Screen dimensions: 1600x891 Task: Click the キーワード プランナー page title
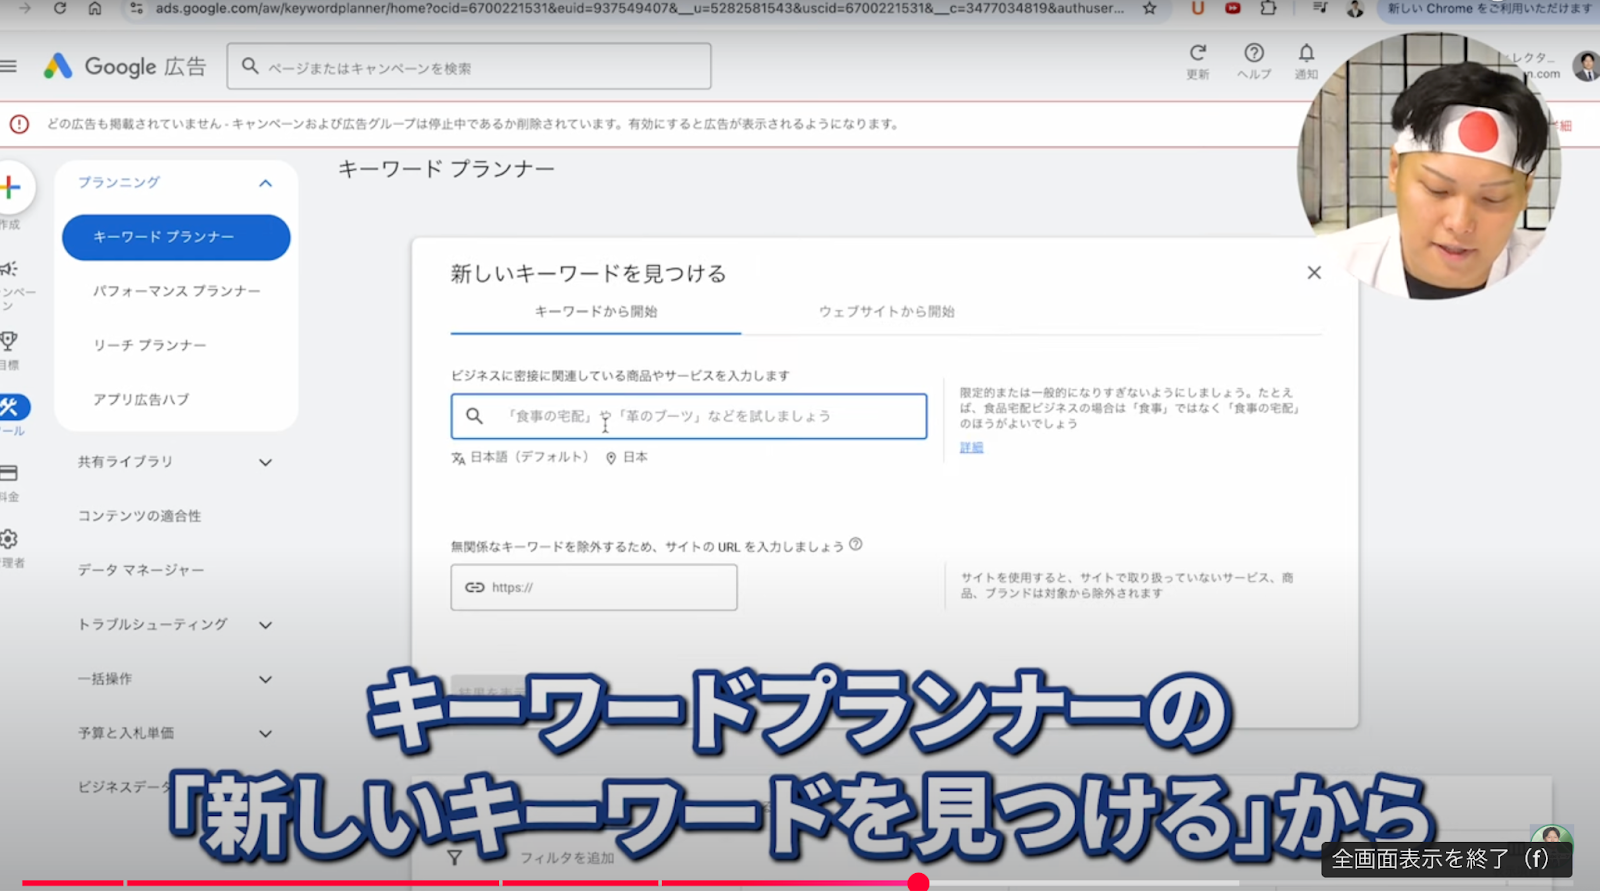click(x=446, y=170)
